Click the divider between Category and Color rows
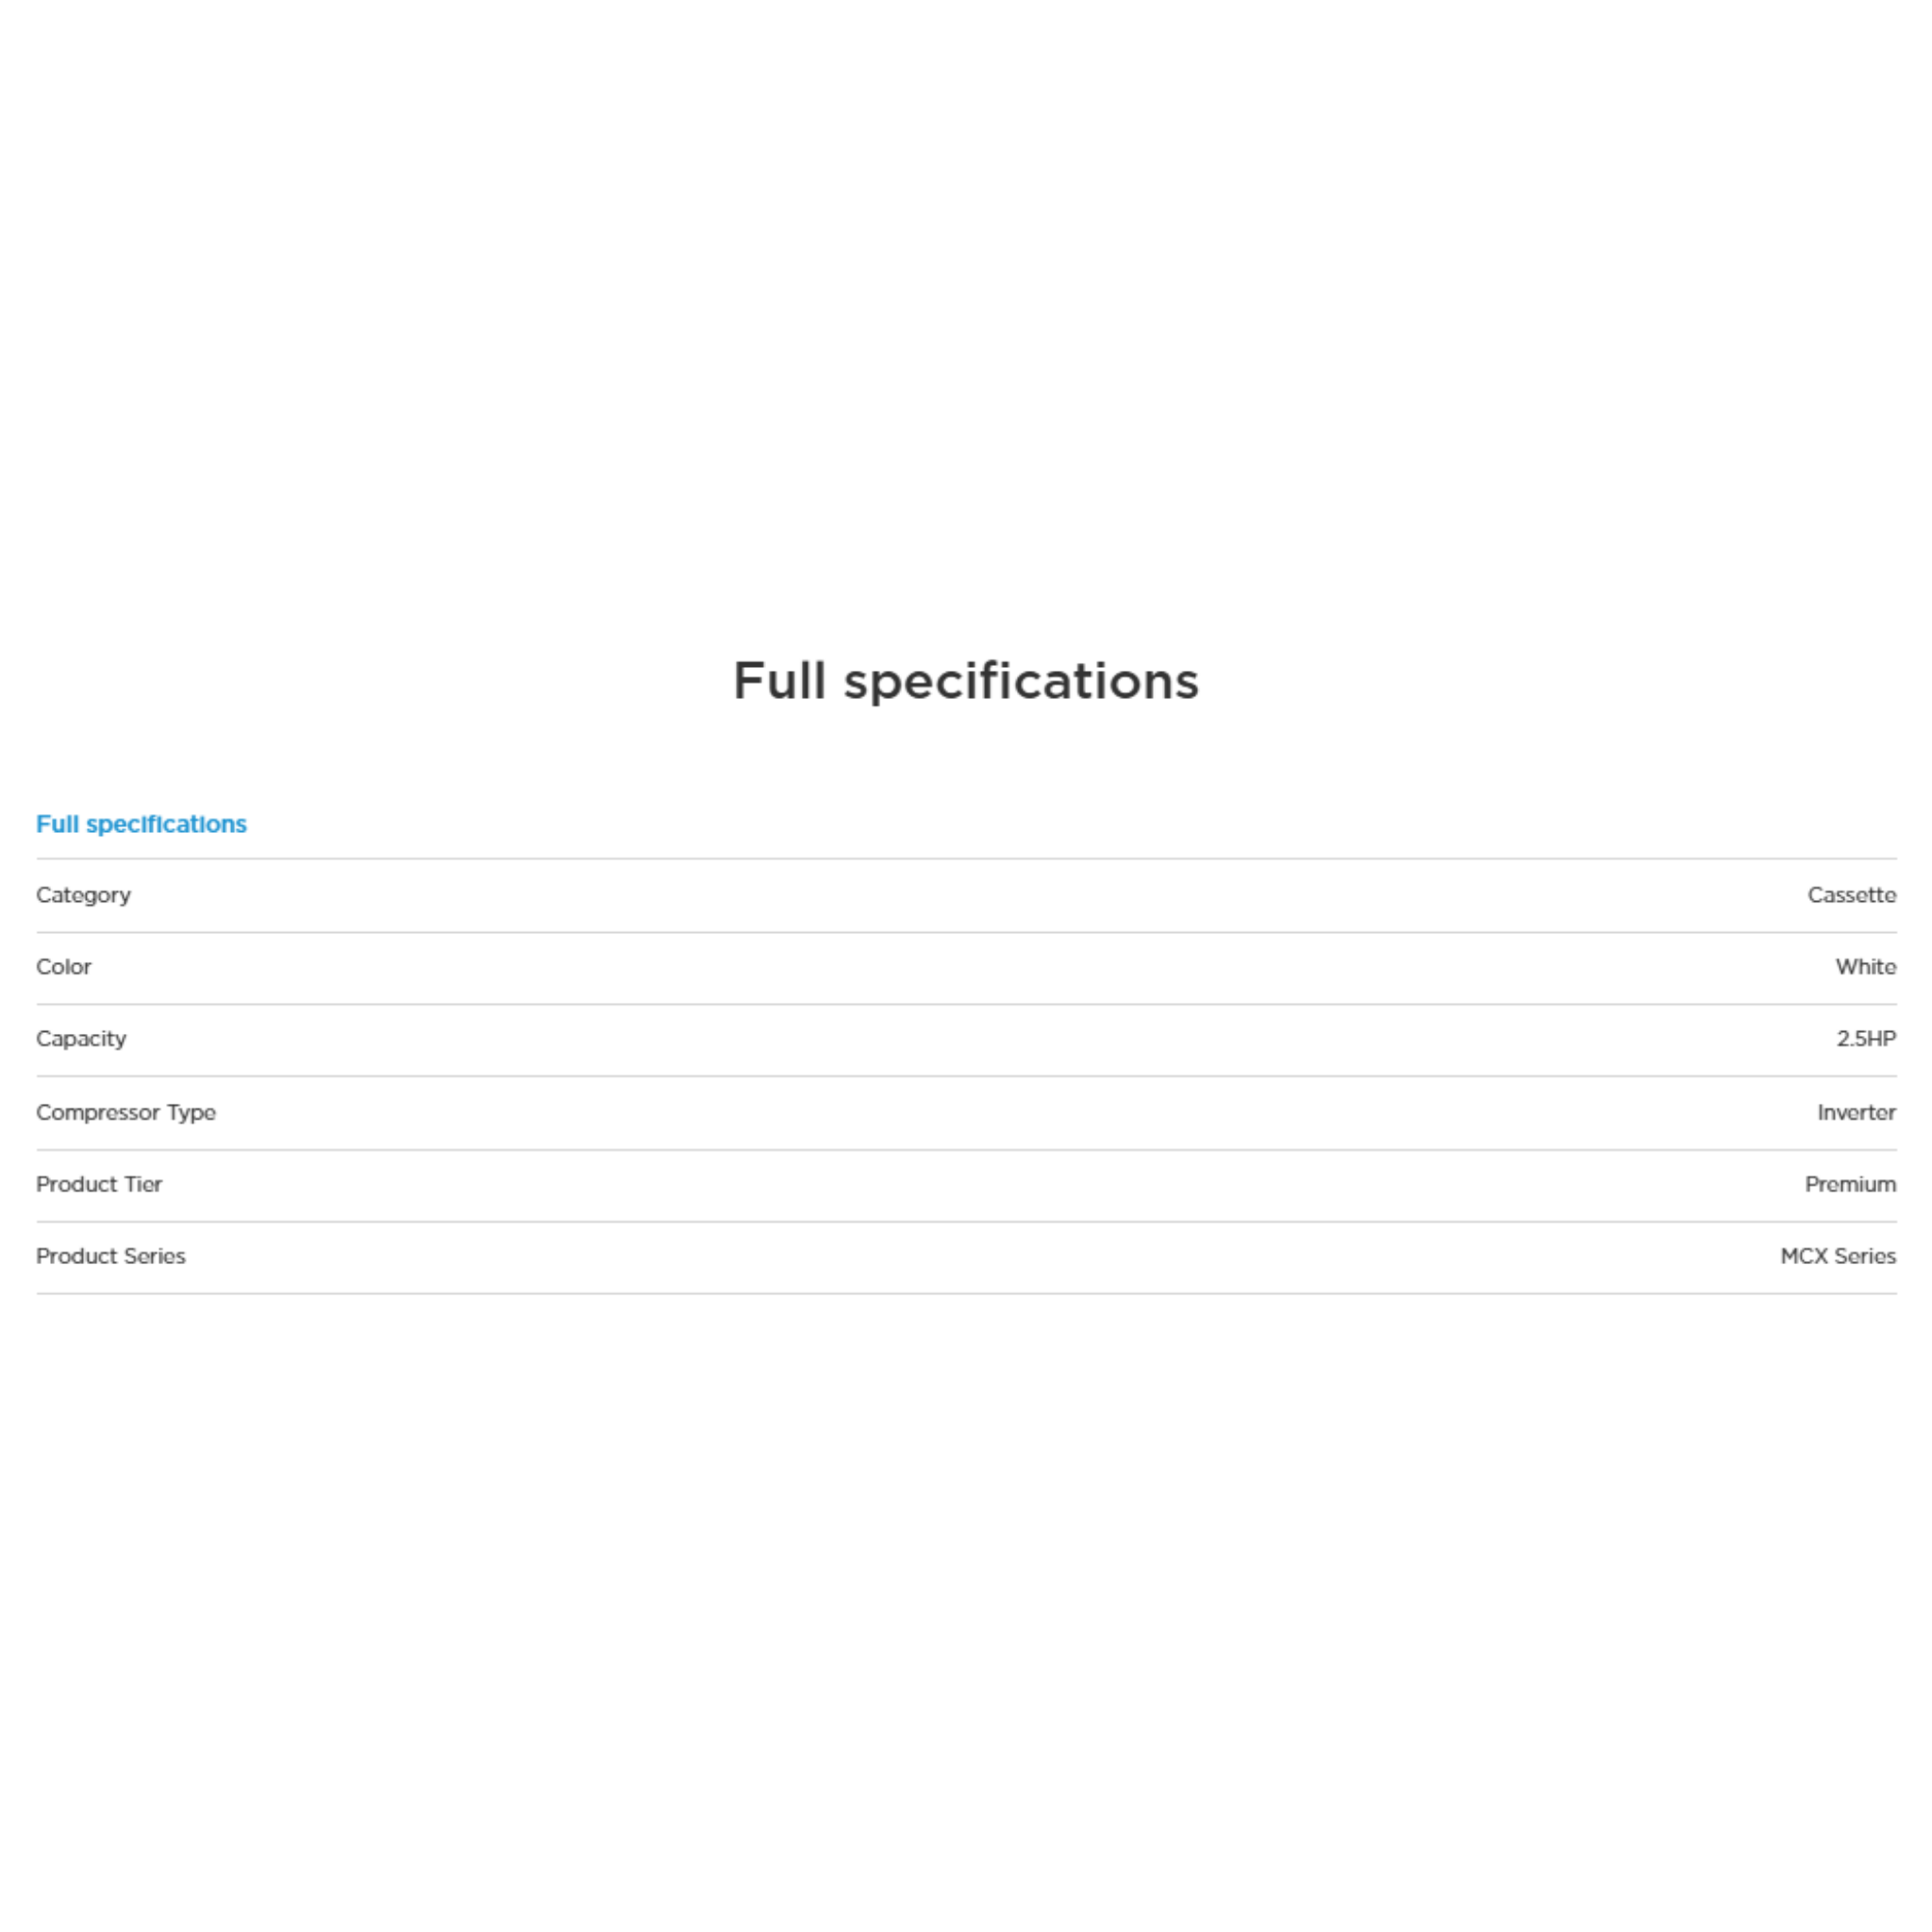 pyautogui.click(x=966, y=933)
